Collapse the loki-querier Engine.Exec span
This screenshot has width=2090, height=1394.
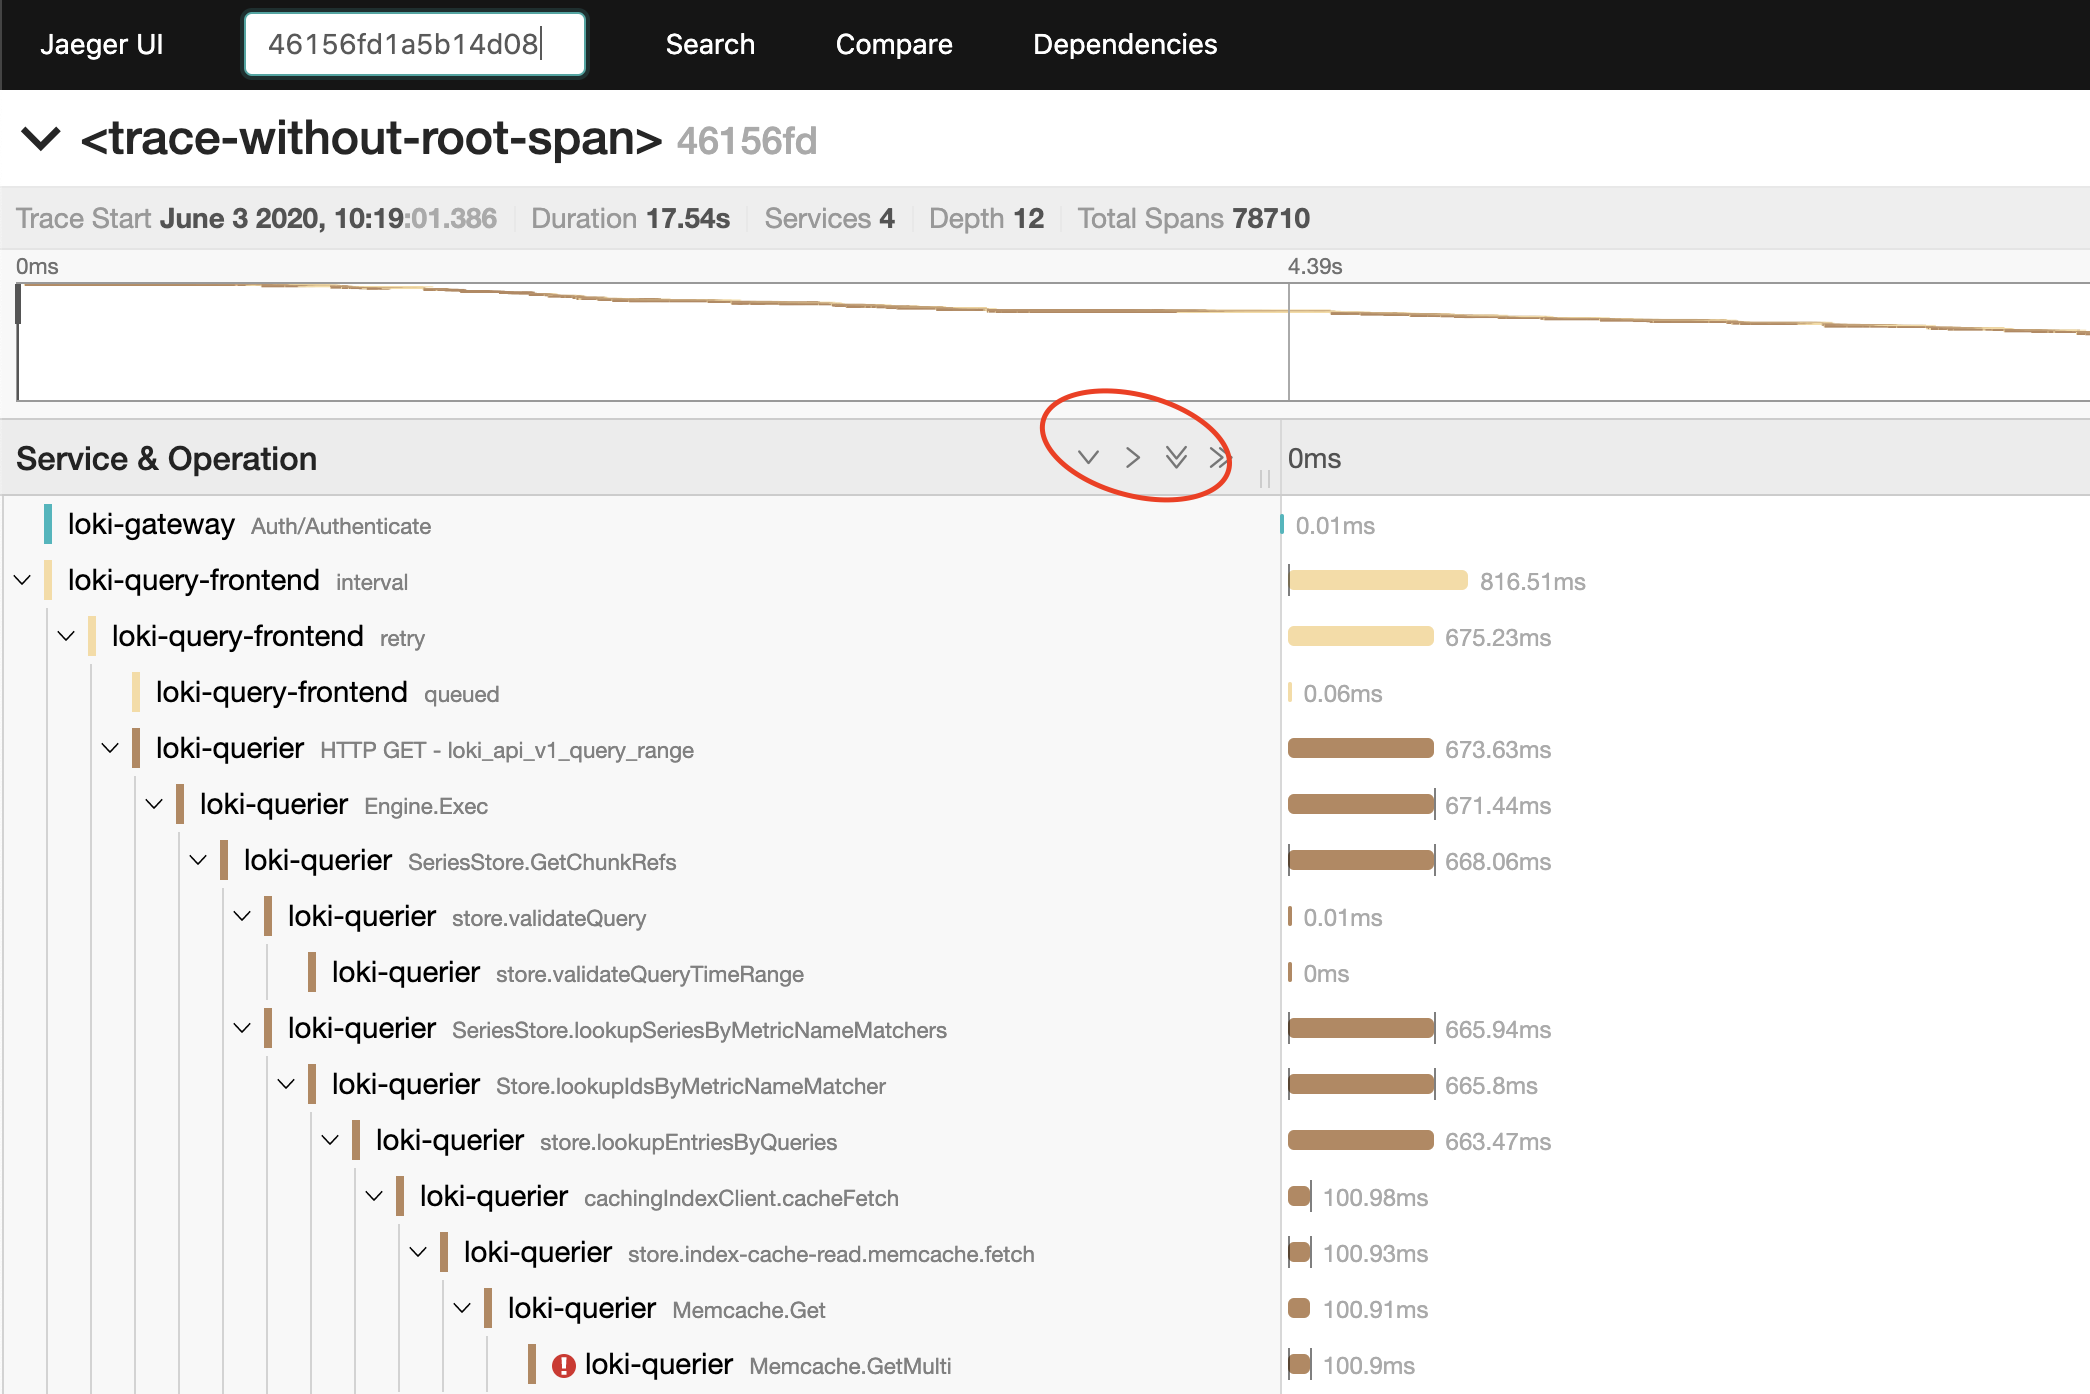(155, 804)
